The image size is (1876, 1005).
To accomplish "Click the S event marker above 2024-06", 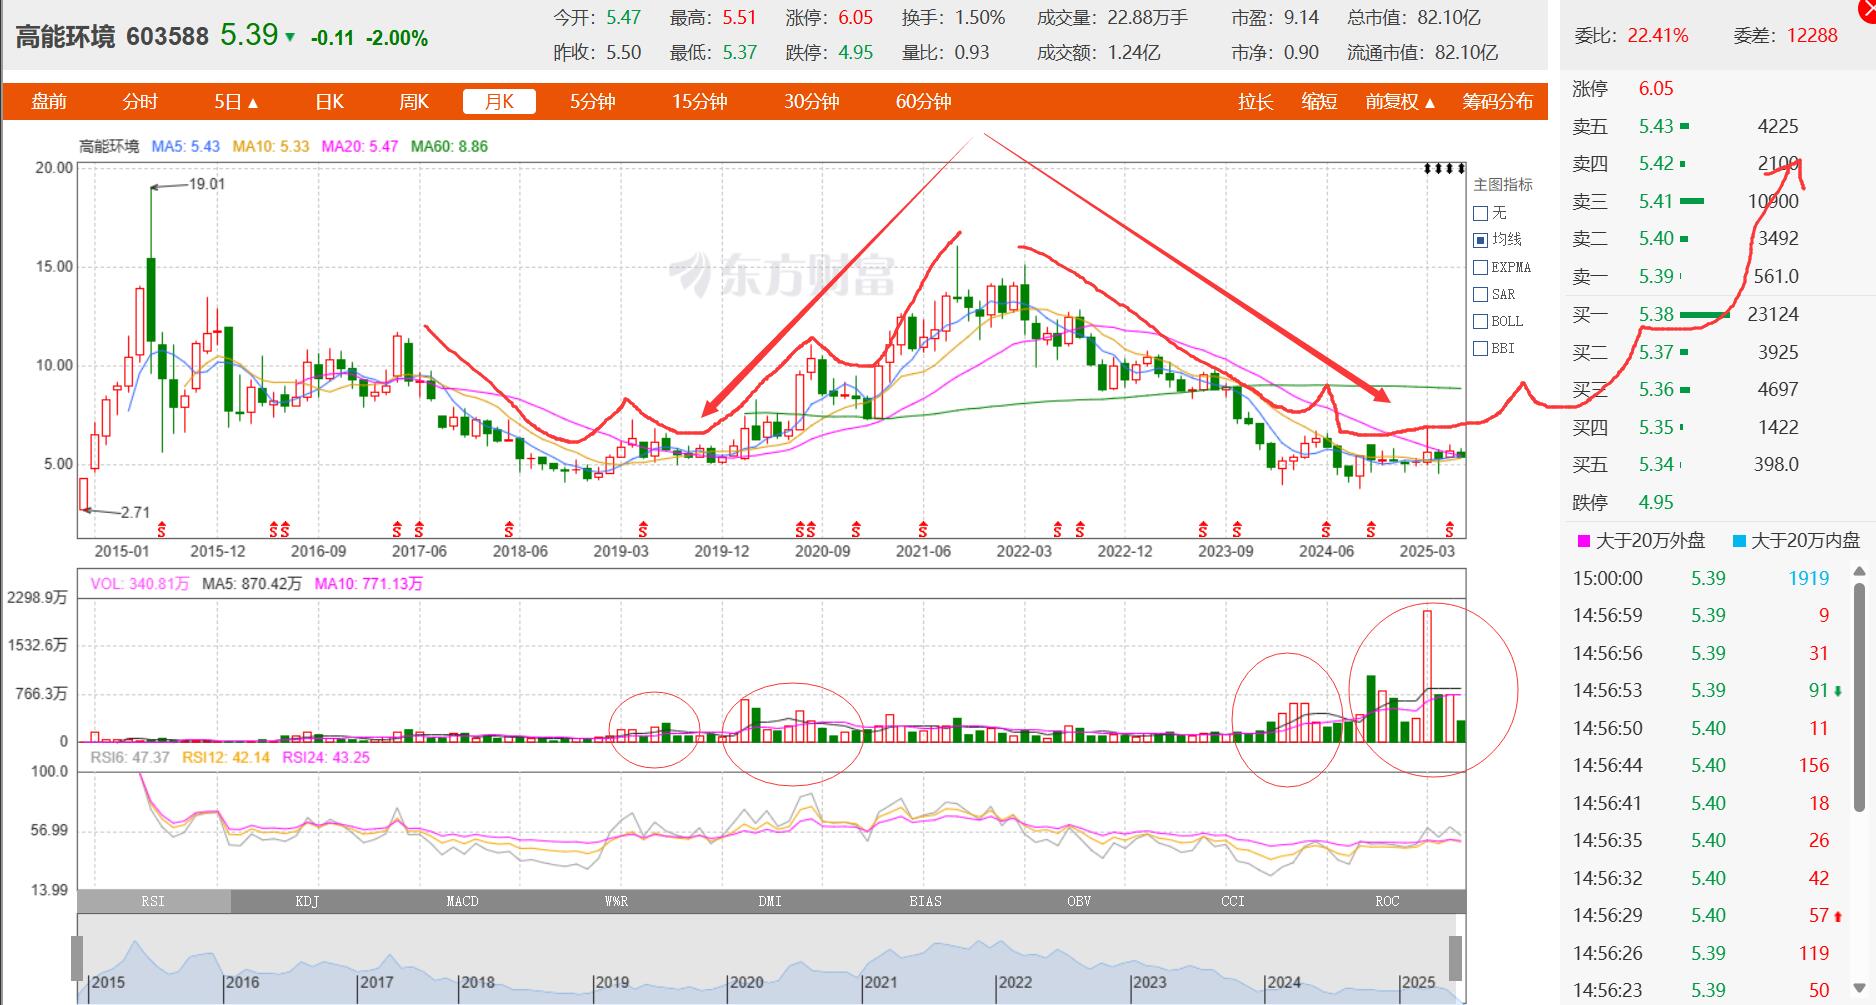I will [x=1326, y=528].
